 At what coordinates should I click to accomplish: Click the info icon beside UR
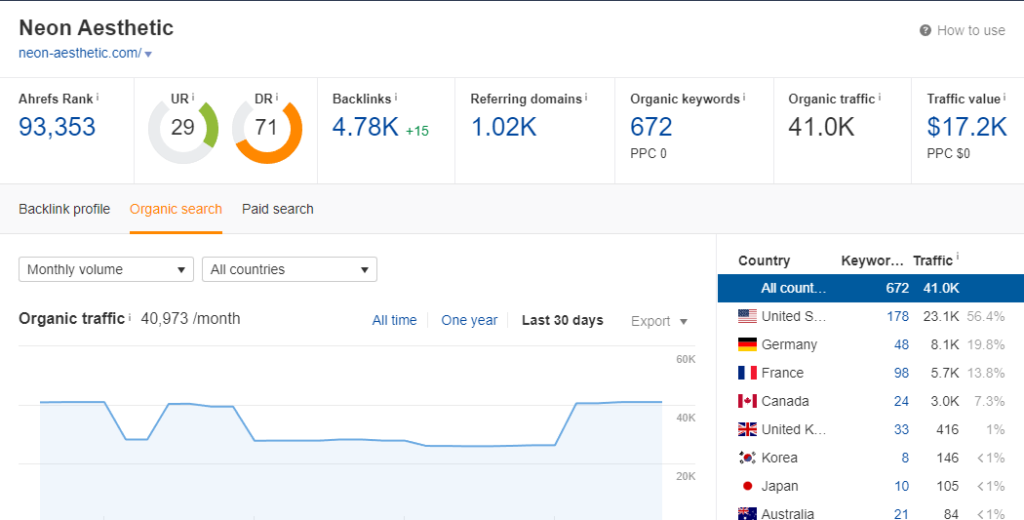[193, 97]
